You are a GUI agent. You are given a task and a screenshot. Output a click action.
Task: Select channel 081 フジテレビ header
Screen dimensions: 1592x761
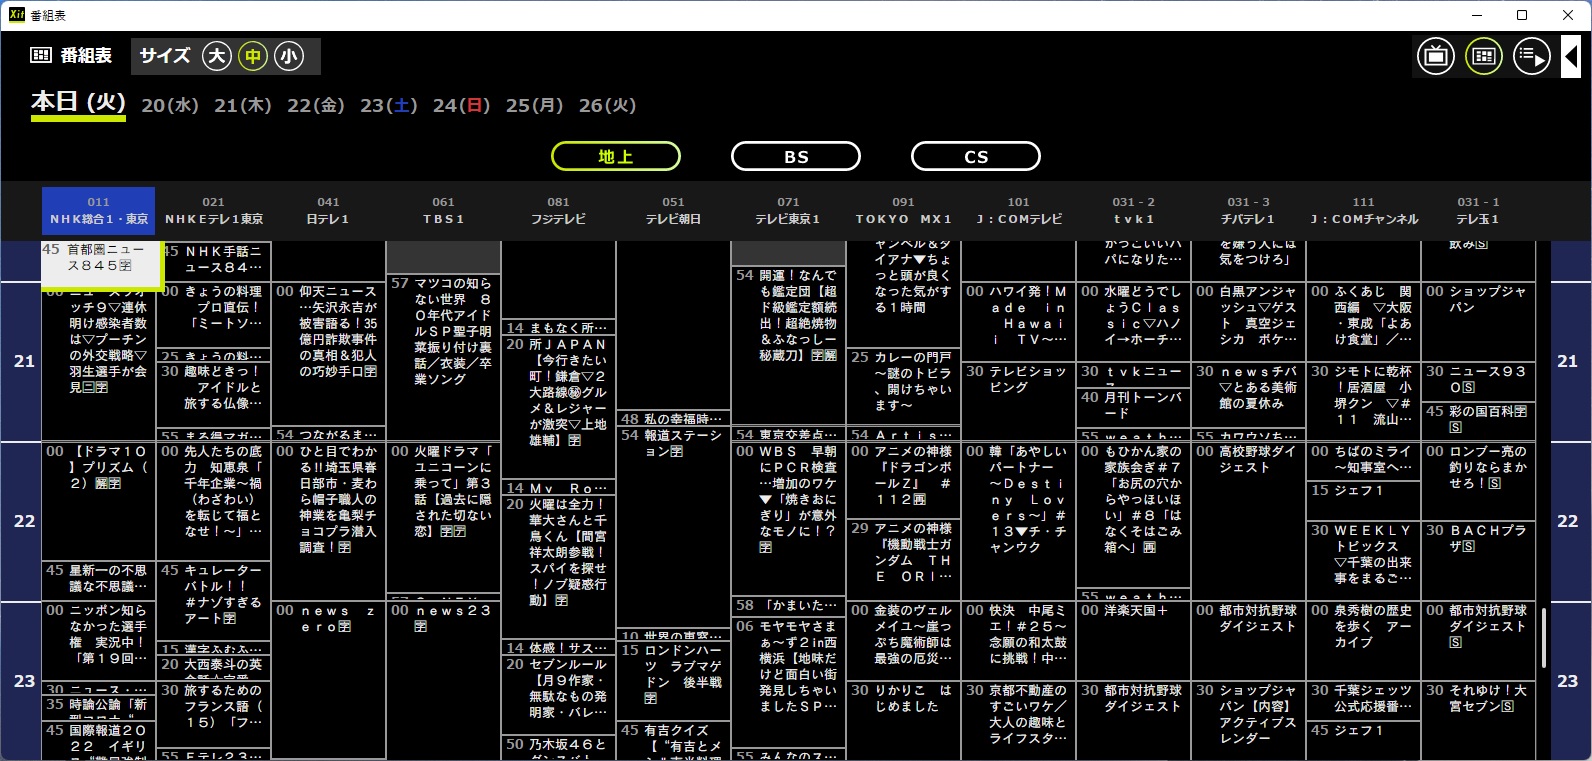559,211
